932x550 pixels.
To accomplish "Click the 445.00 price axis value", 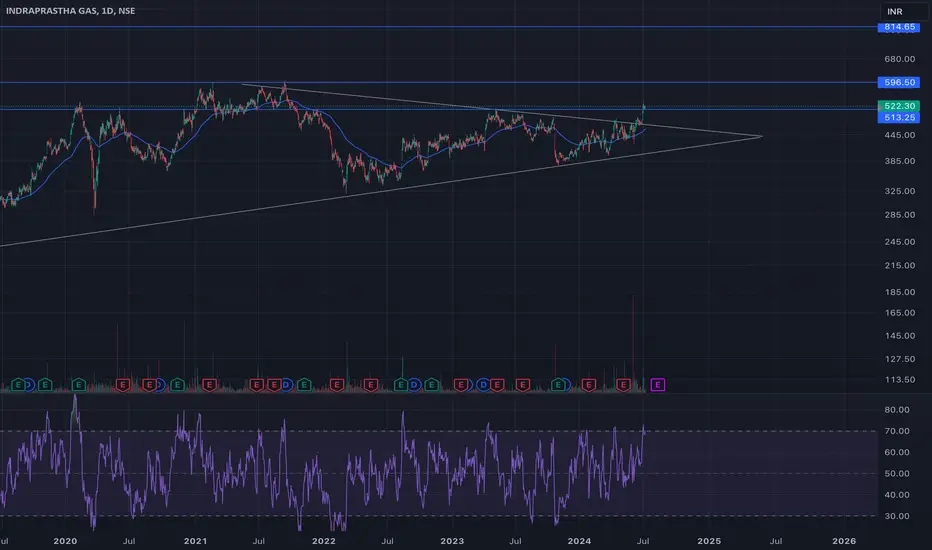I will coord(899,135).
